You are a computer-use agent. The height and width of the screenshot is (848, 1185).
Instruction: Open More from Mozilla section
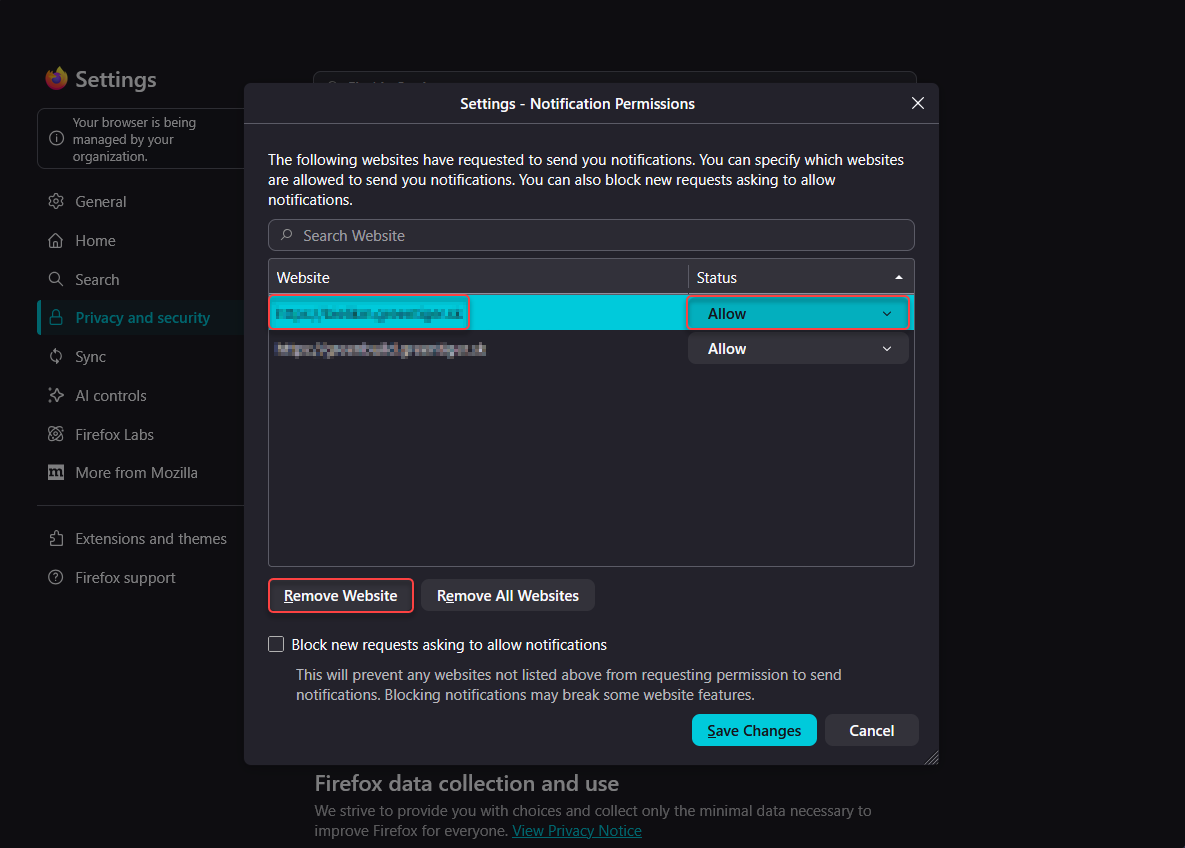(136, 472)
